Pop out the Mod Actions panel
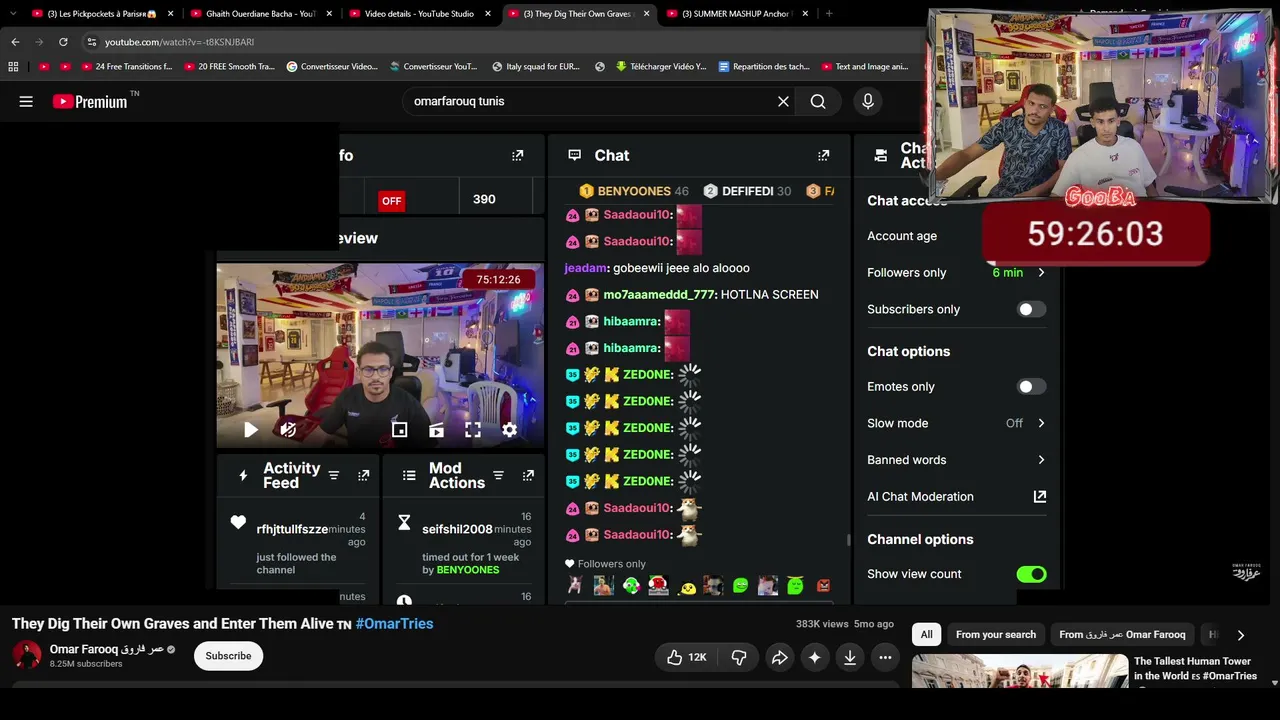The height and width of the screenshot is (720, 1280). tap(528, 476)
